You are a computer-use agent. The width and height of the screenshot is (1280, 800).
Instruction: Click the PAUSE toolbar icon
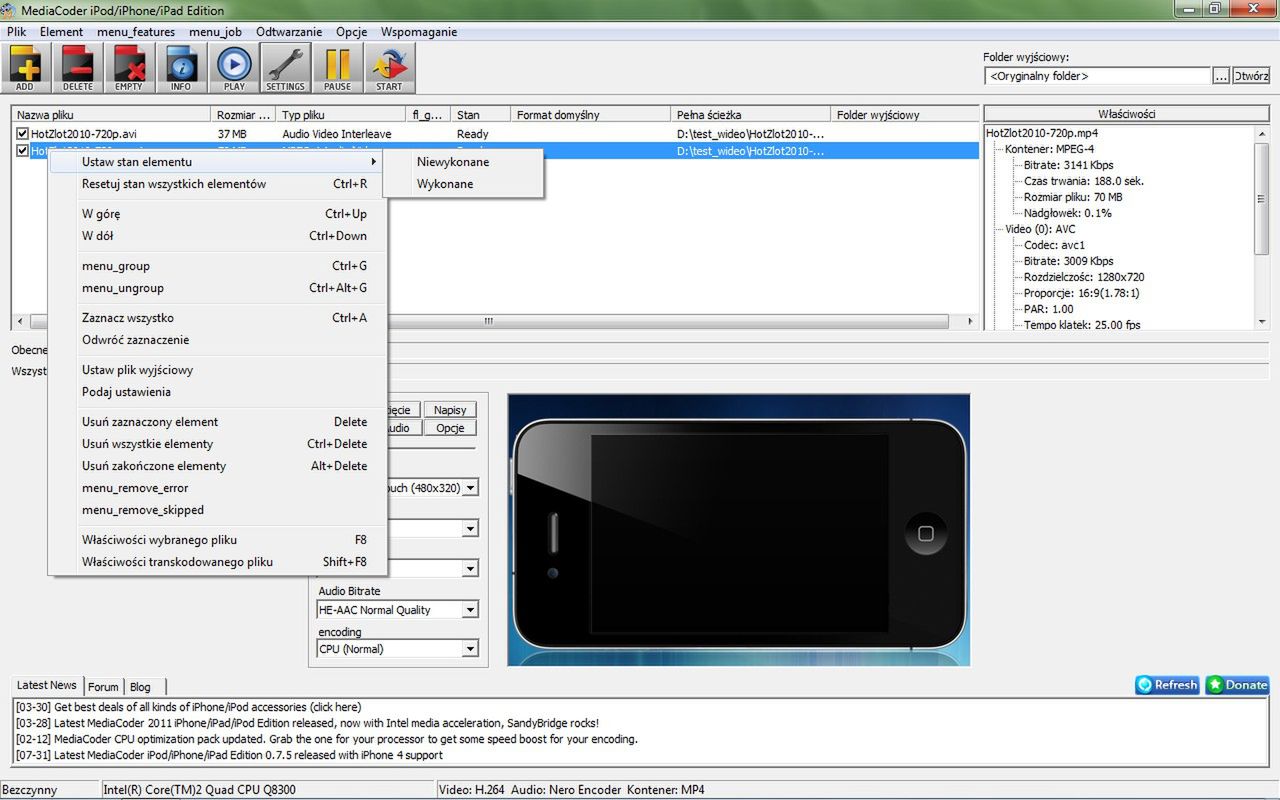pyautogui.click(x=337, y=69)
